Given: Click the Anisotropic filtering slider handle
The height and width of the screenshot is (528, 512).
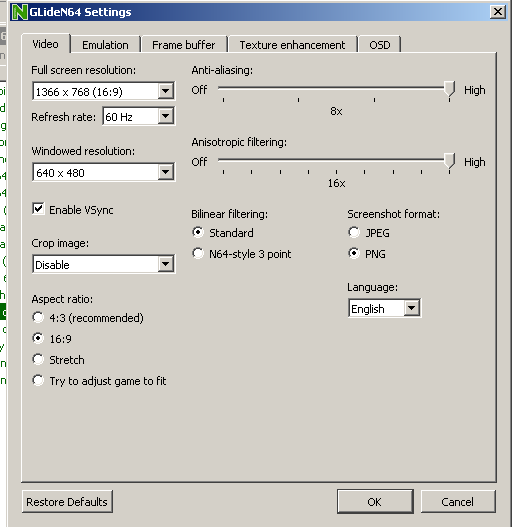Looking at the screenshot, I should click(x=449, y=161).
